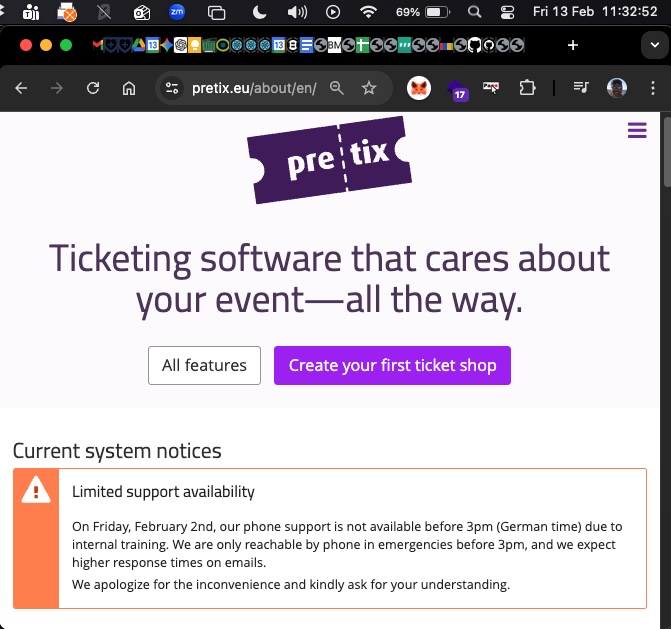671x629 pixels.
Task: Open the Chrome extensions puzzle icon
Action: click(527, 88)
